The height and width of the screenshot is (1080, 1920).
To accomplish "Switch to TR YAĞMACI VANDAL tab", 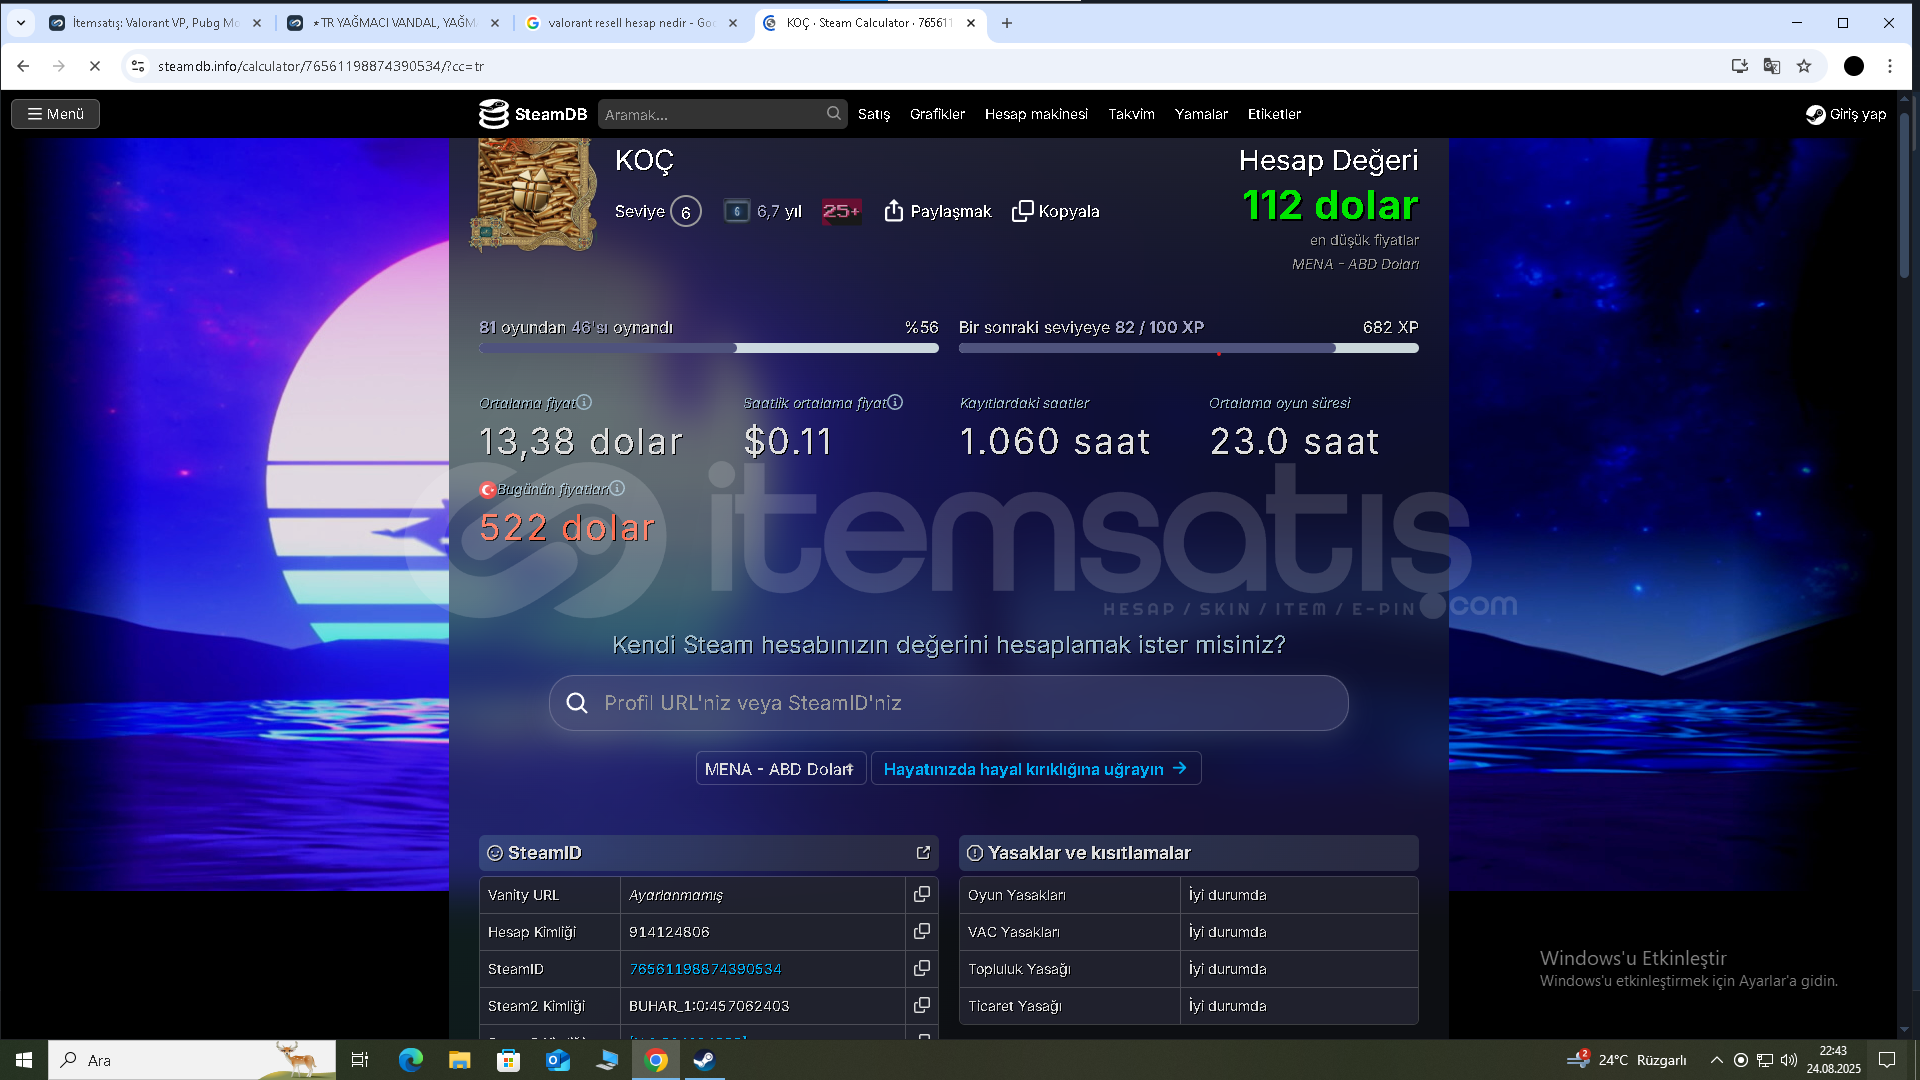I will click(x=393, y=23).
